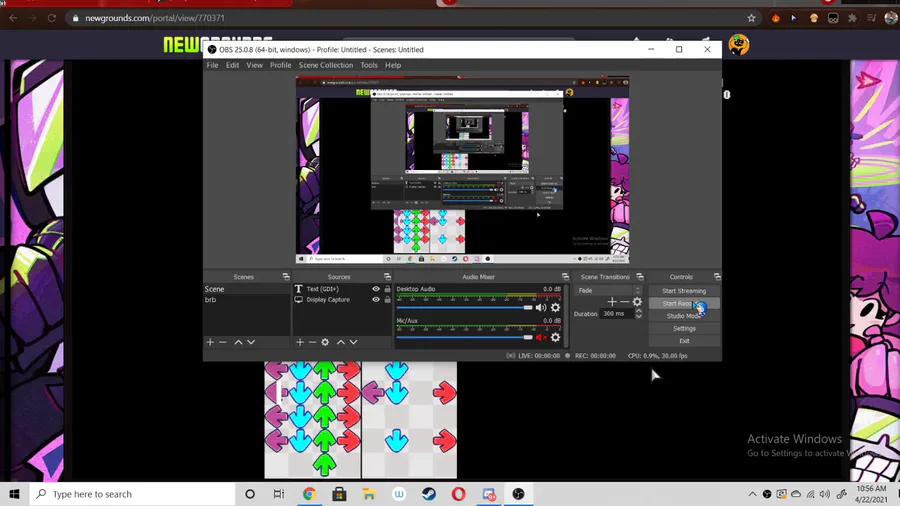Click Exit button in Controls
Image resolution: width=900 pixels, height=506 pixels.
pyautogui.click(x=684, y=341)
